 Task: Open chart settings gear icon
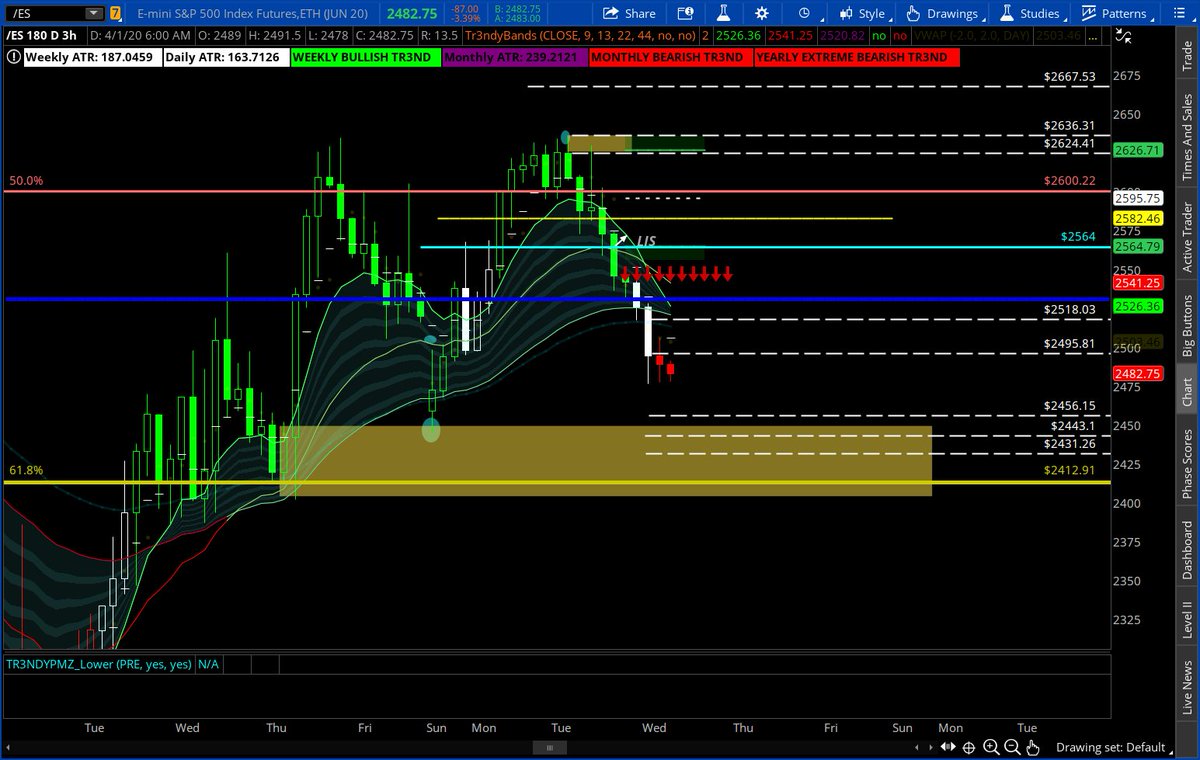click(763, 13)
